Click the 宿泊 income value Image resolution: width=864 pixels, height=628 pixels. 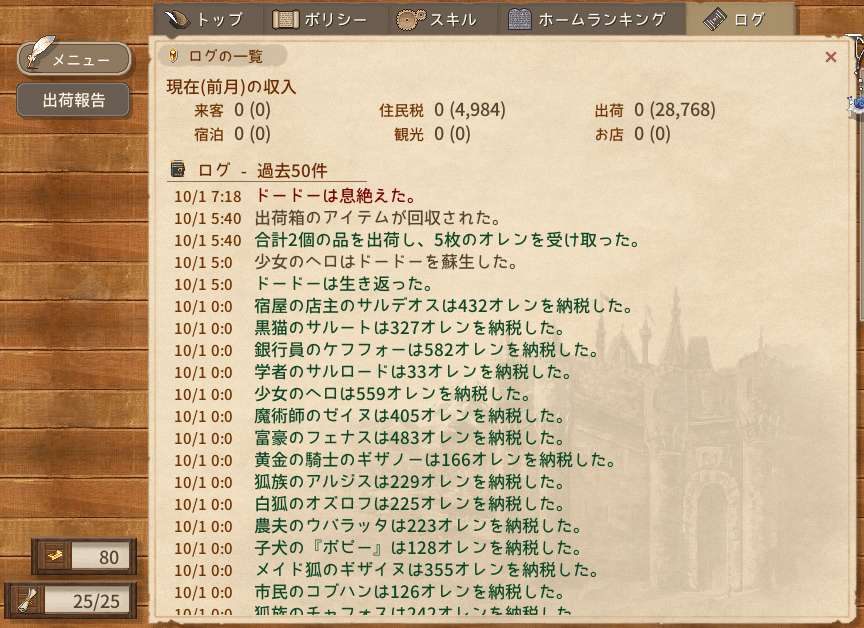(252, 133)
